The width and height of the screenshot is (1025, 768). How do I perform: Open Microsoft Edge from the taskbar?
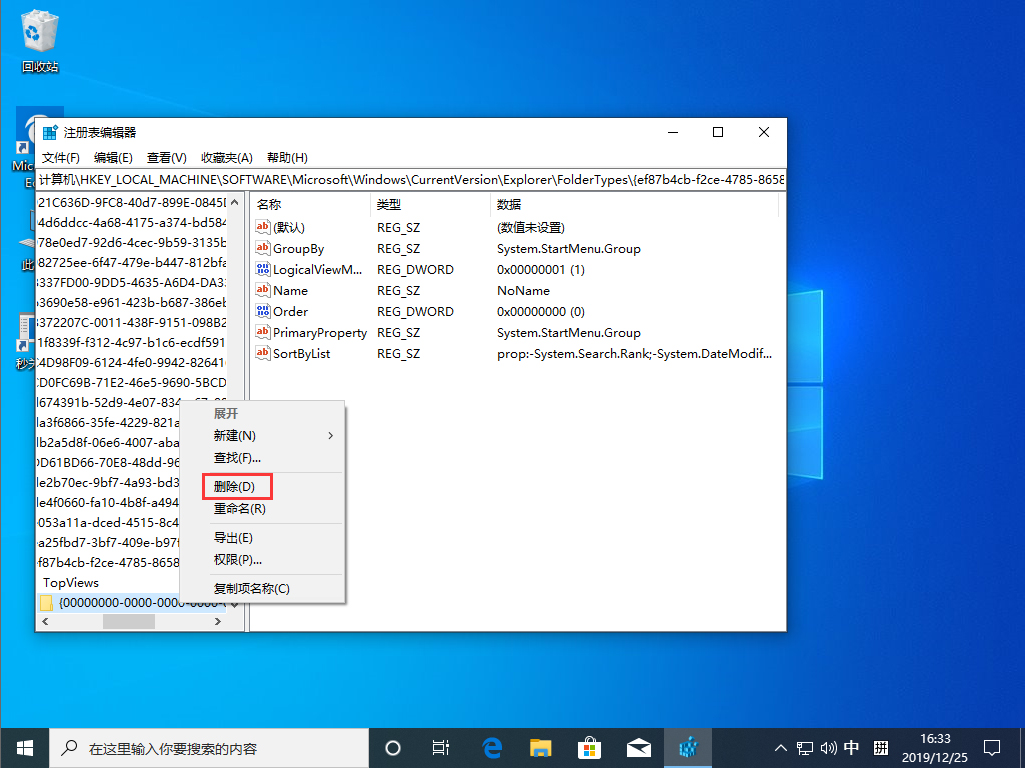pos(490,747)
